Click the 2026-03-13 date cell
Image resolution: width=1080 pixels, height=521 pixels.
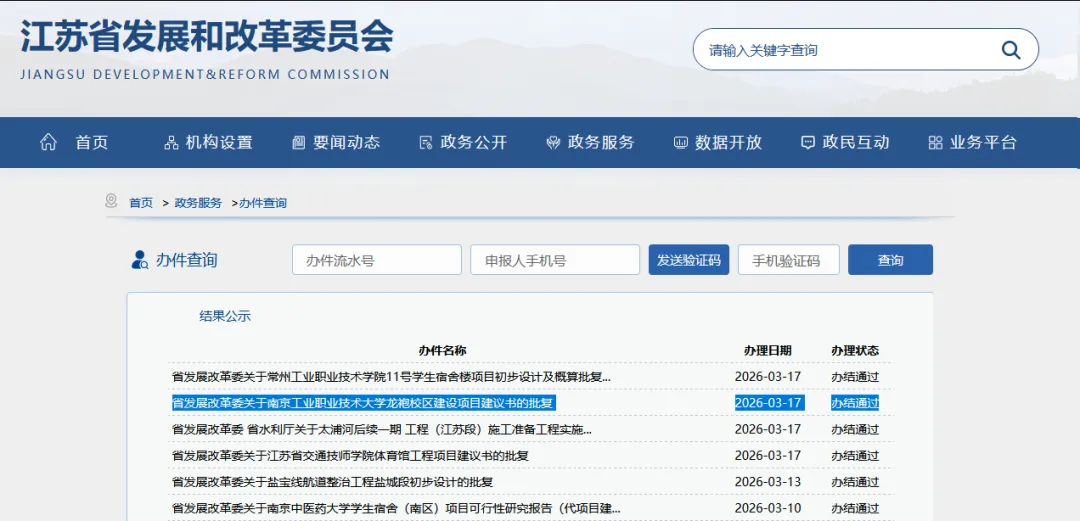click(x=768, y=482)
